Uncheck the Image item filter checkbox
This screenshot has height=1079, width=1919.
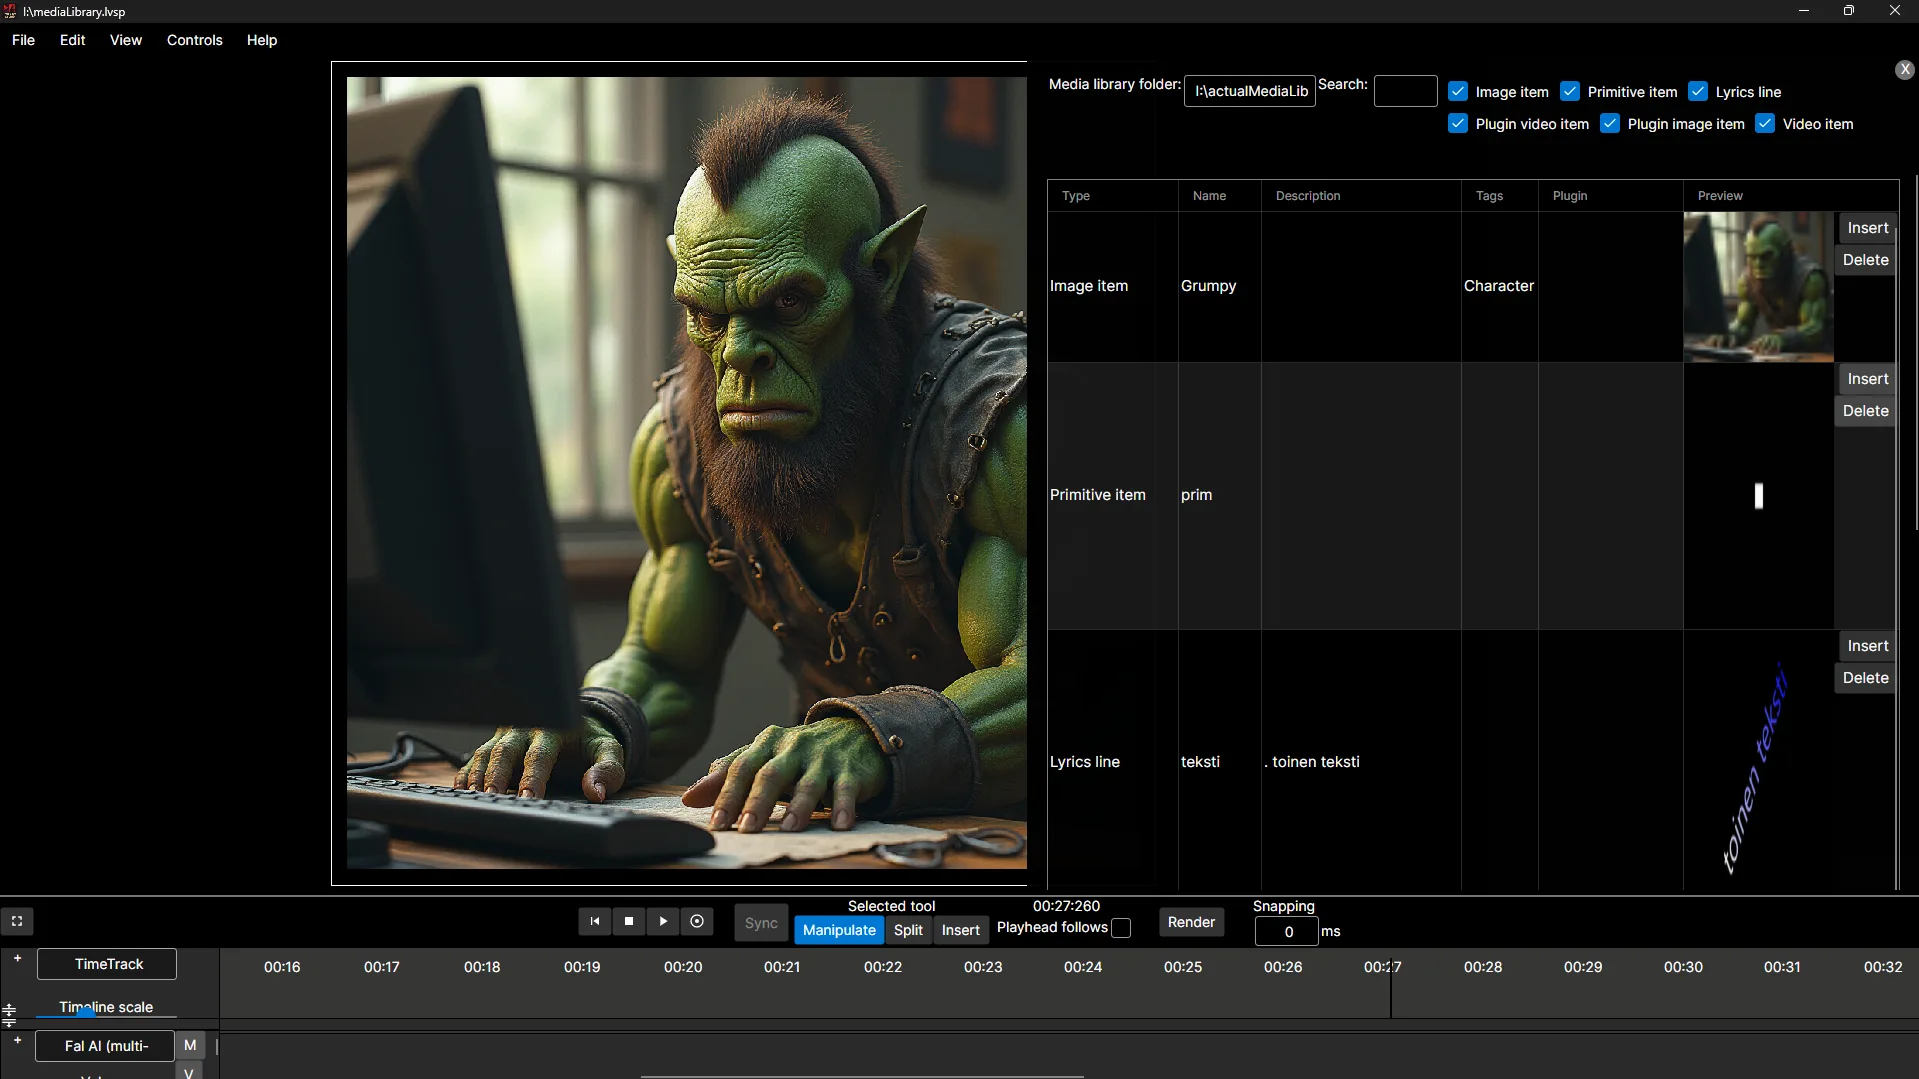click(x=1458, y=91)
